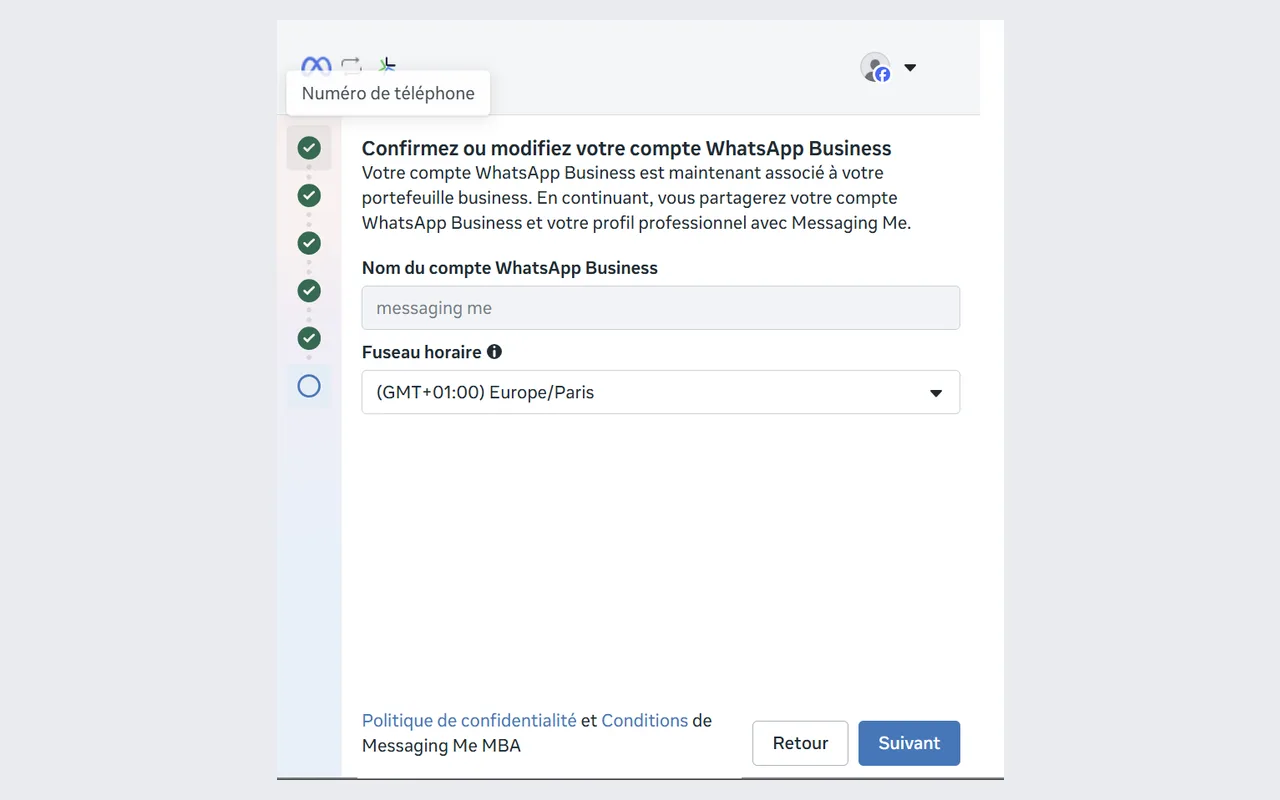The height and width of the screenshot is (800, 1280).
Task: Click the Retour button
Action: [x=800, y=743]
